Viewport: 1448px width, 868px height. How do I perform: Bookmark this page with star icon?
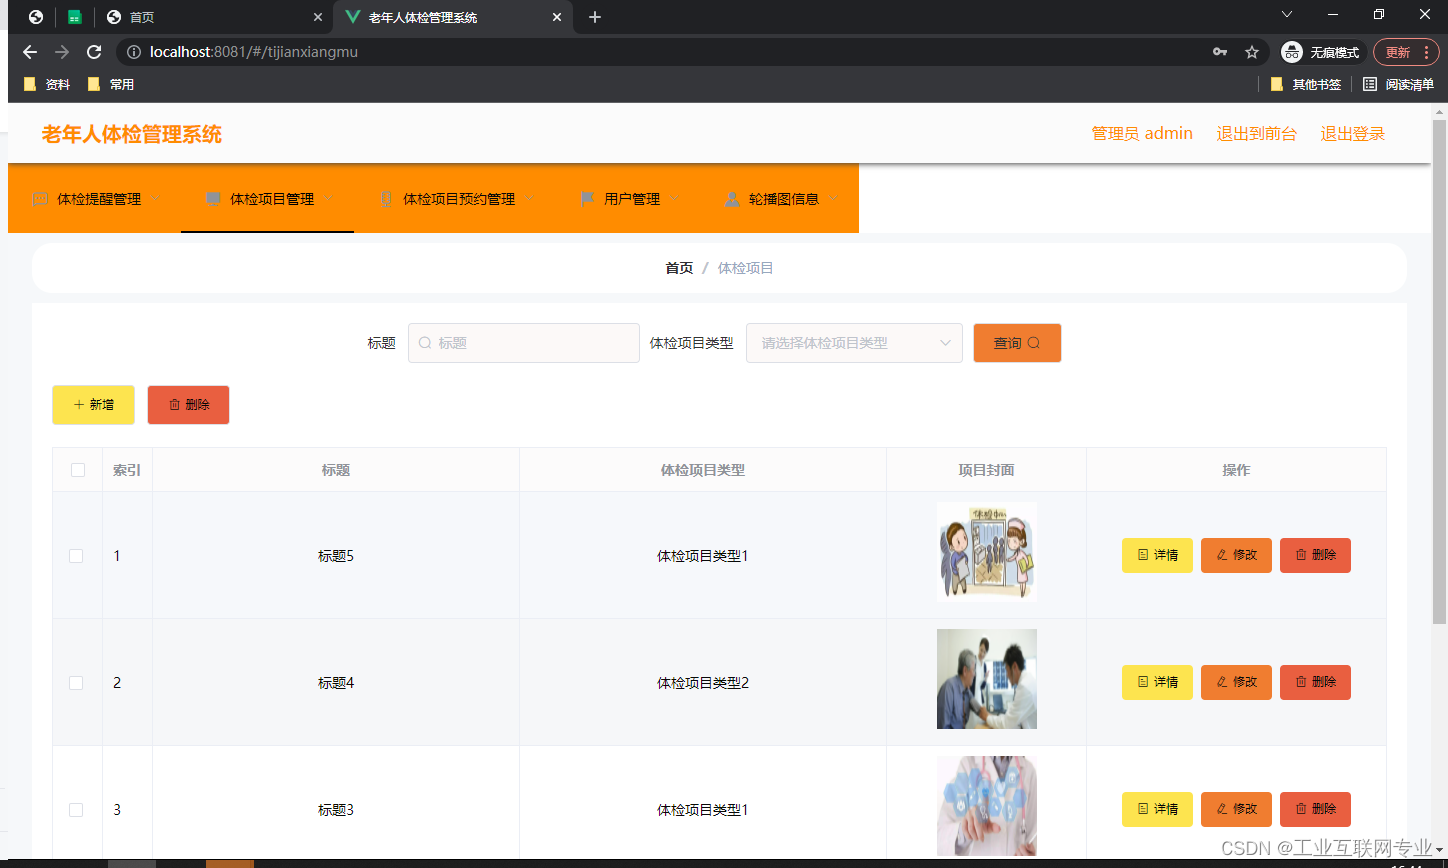1251,52
